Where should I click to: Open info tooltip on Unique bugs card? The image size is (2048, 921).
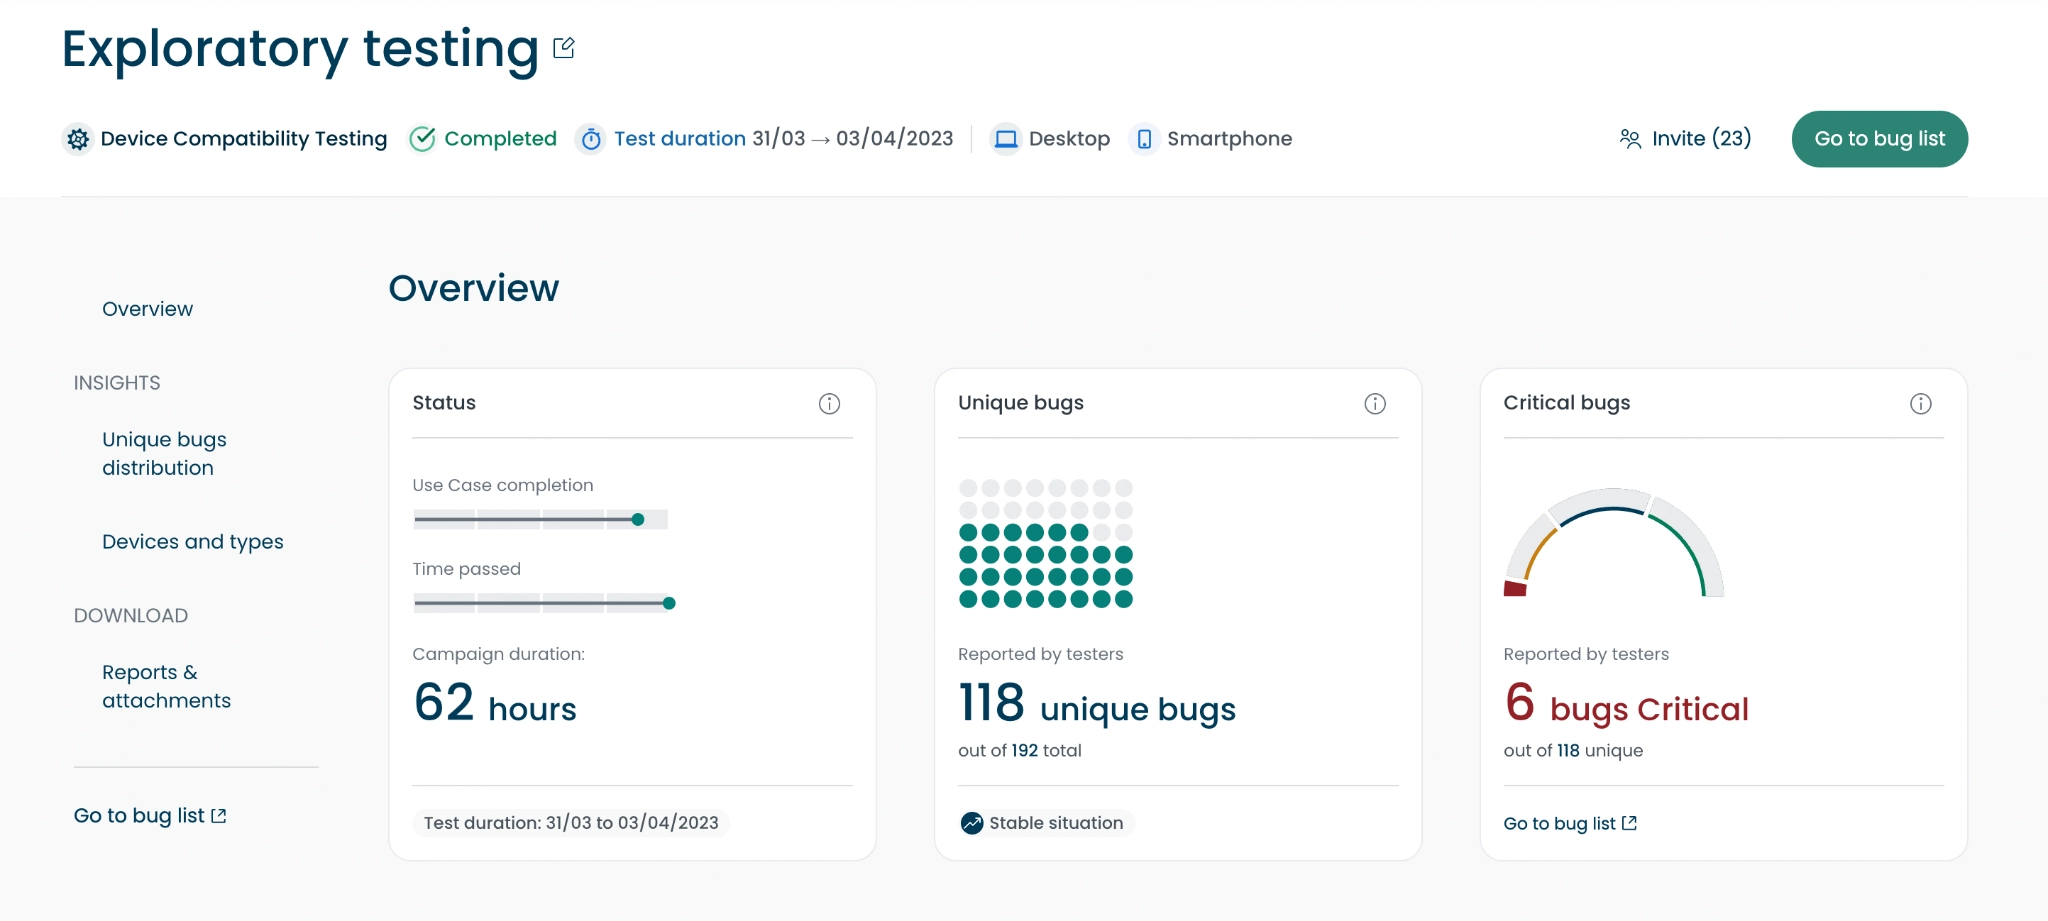click(1375, 404)
